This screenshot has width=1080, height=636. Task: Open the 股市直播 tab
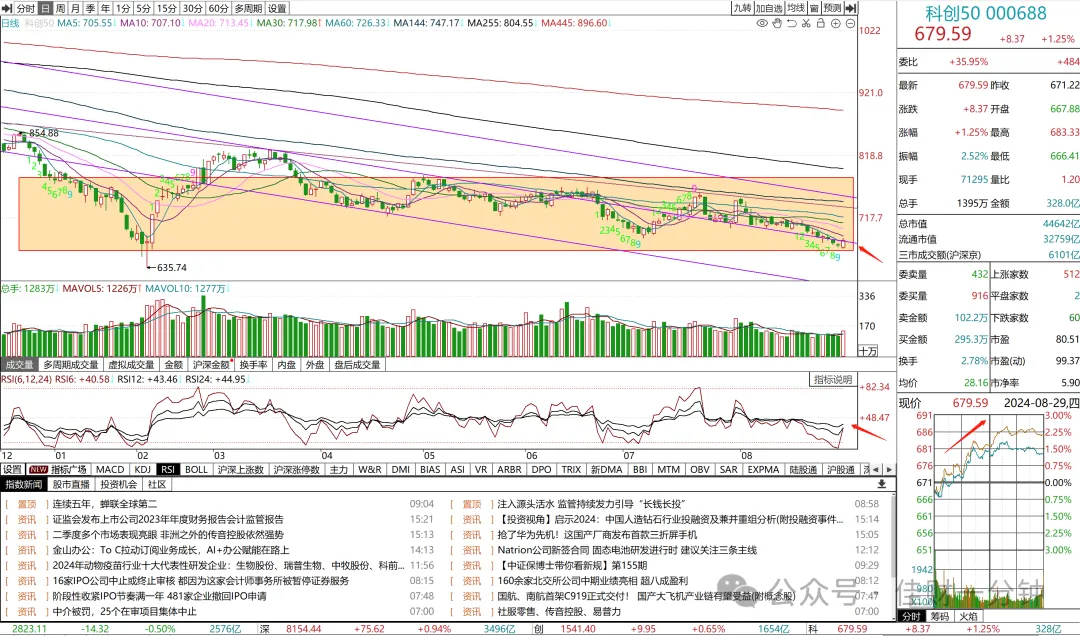tap(72, 484)
